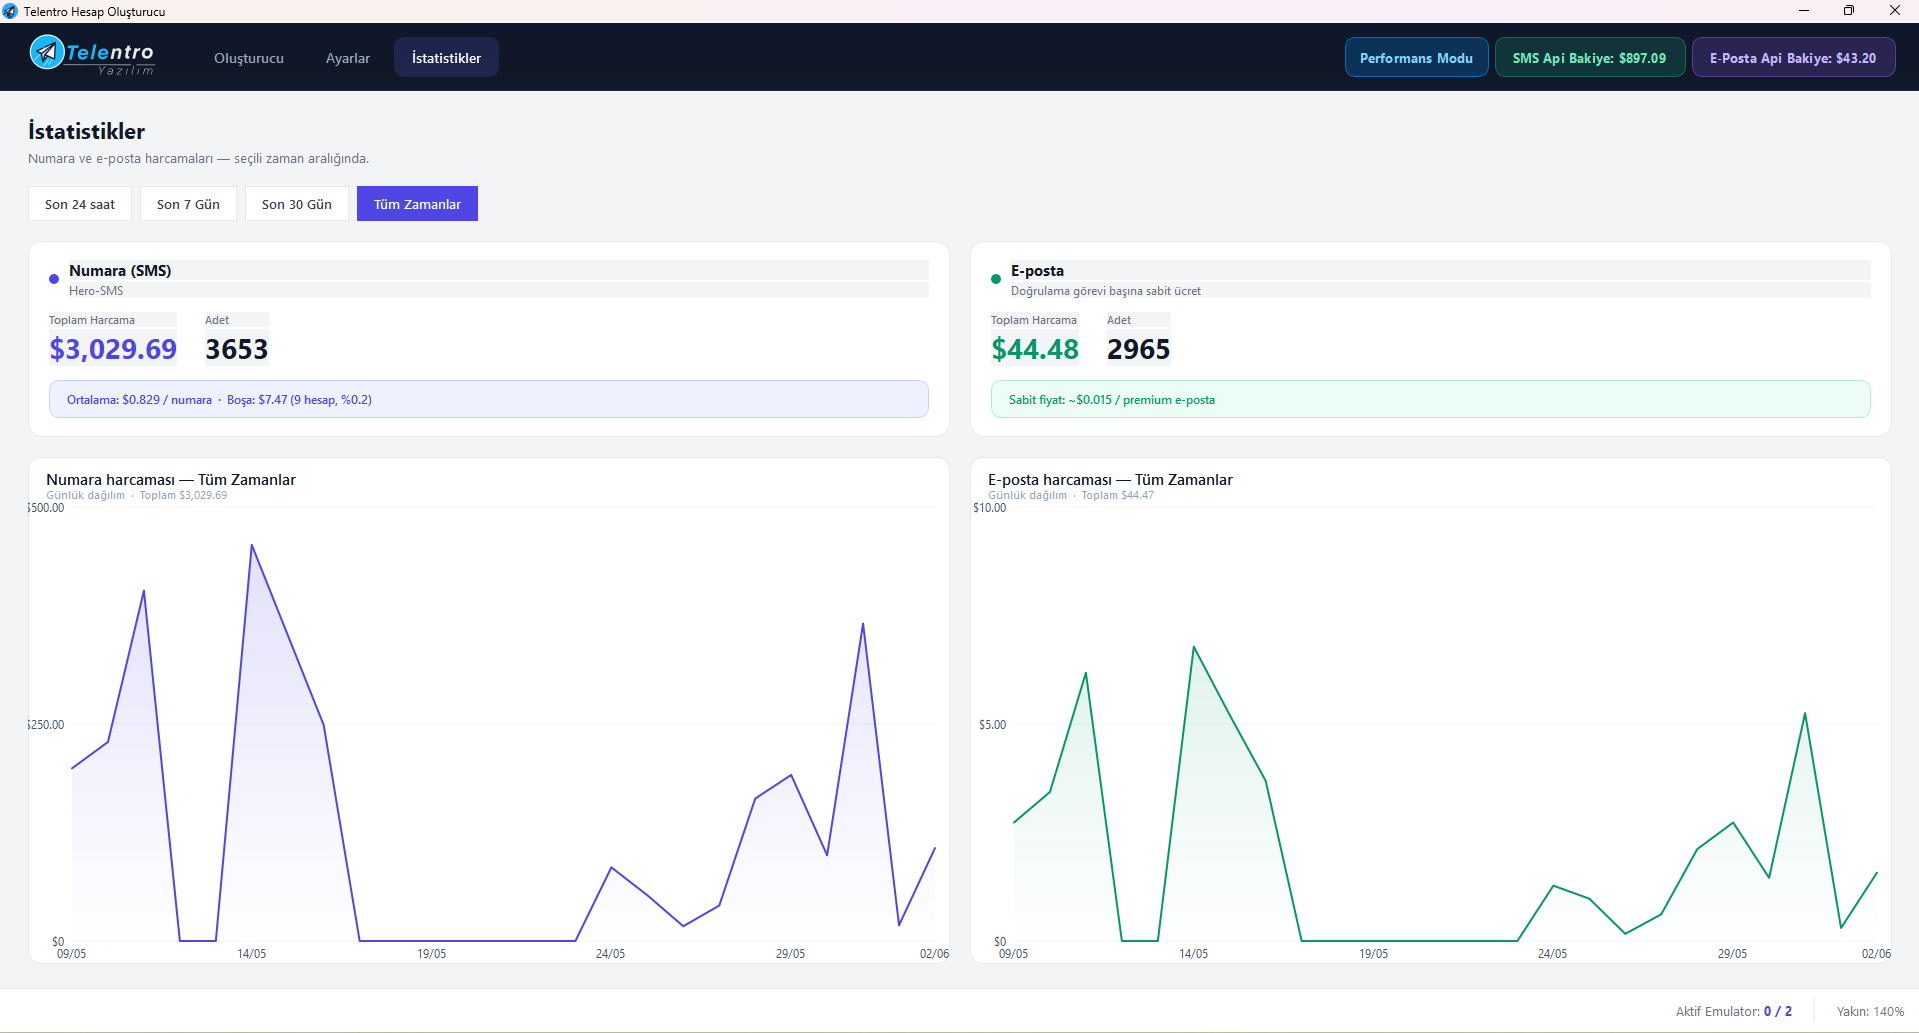Viewport: 1919px width, 1033px height.
Task: Select the İstatistikler tab
Action: (446, 58)
